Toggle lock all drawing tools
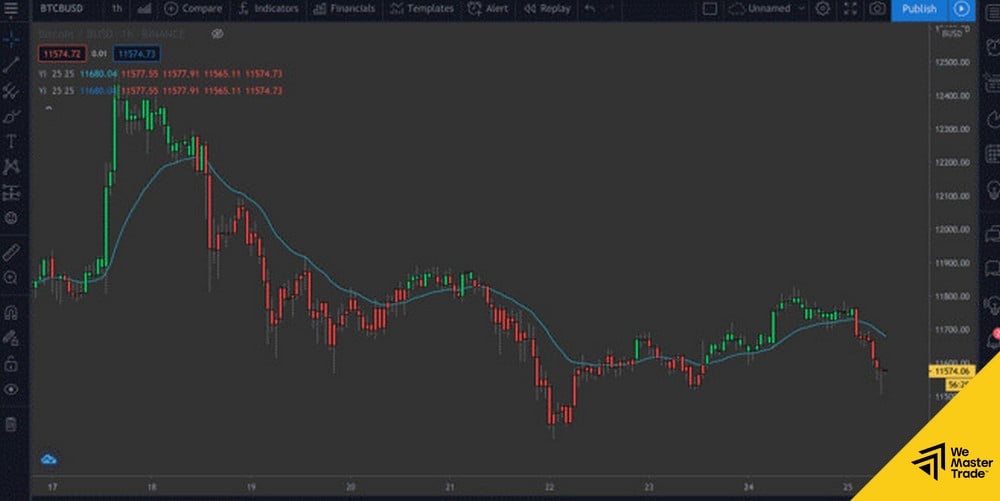The height and width of the screenshot is (501, 1000). [x=11, y=363]
